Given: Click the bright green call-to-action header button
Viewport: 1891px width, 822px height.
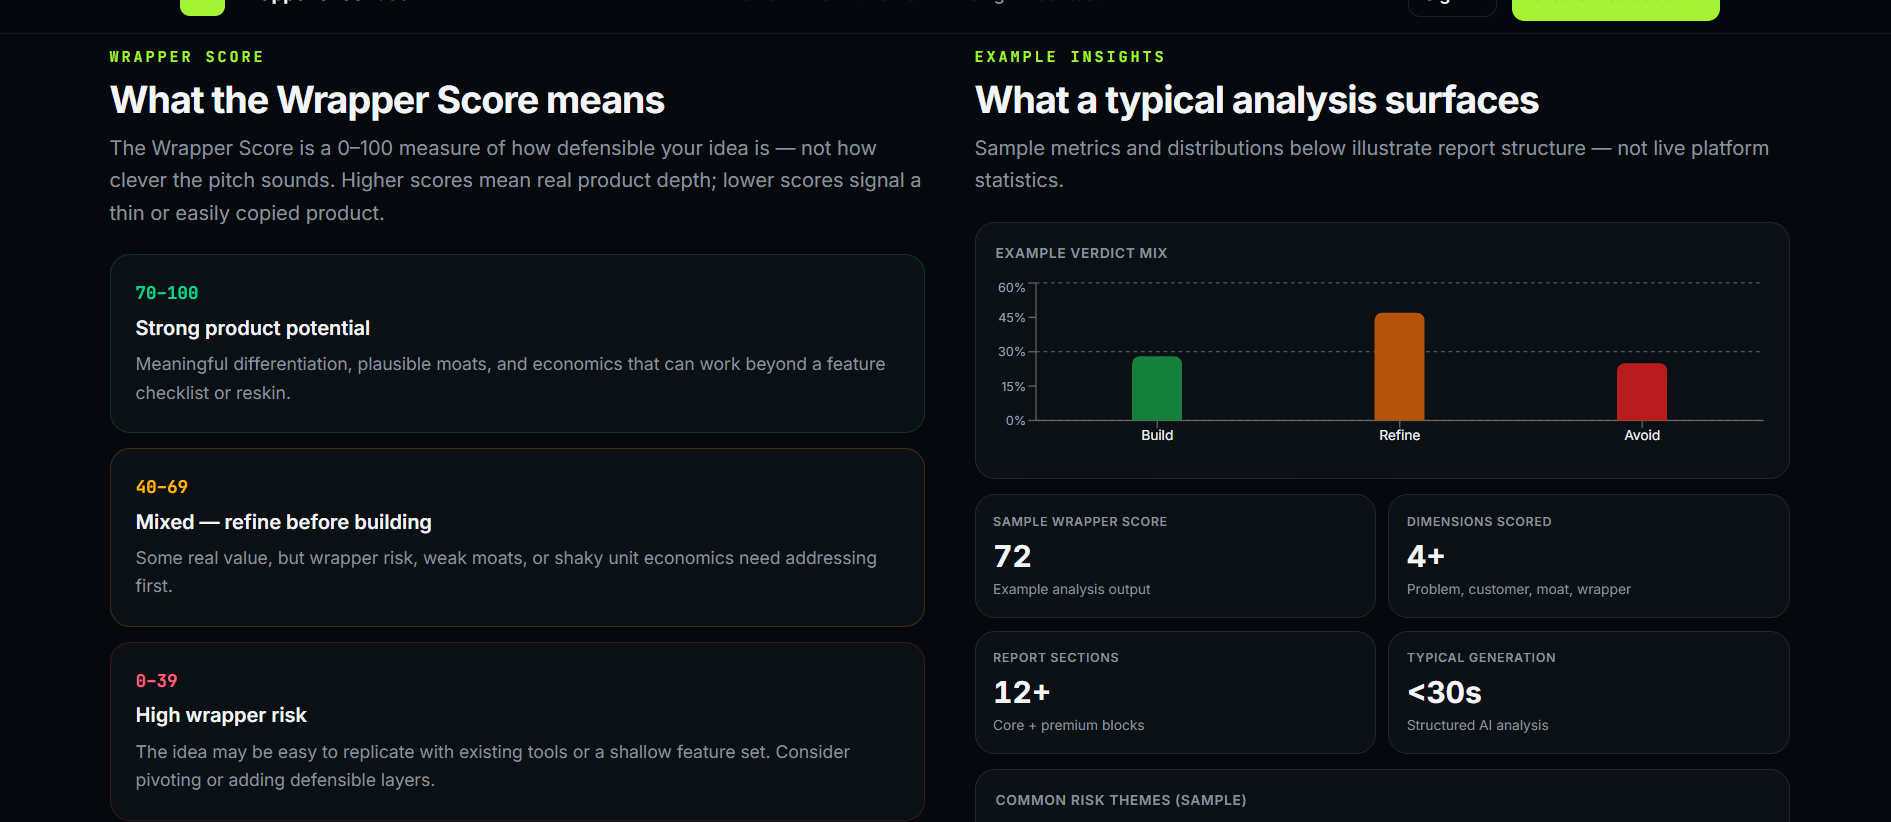Looking at the screenshot, I should click(1615, 9).
